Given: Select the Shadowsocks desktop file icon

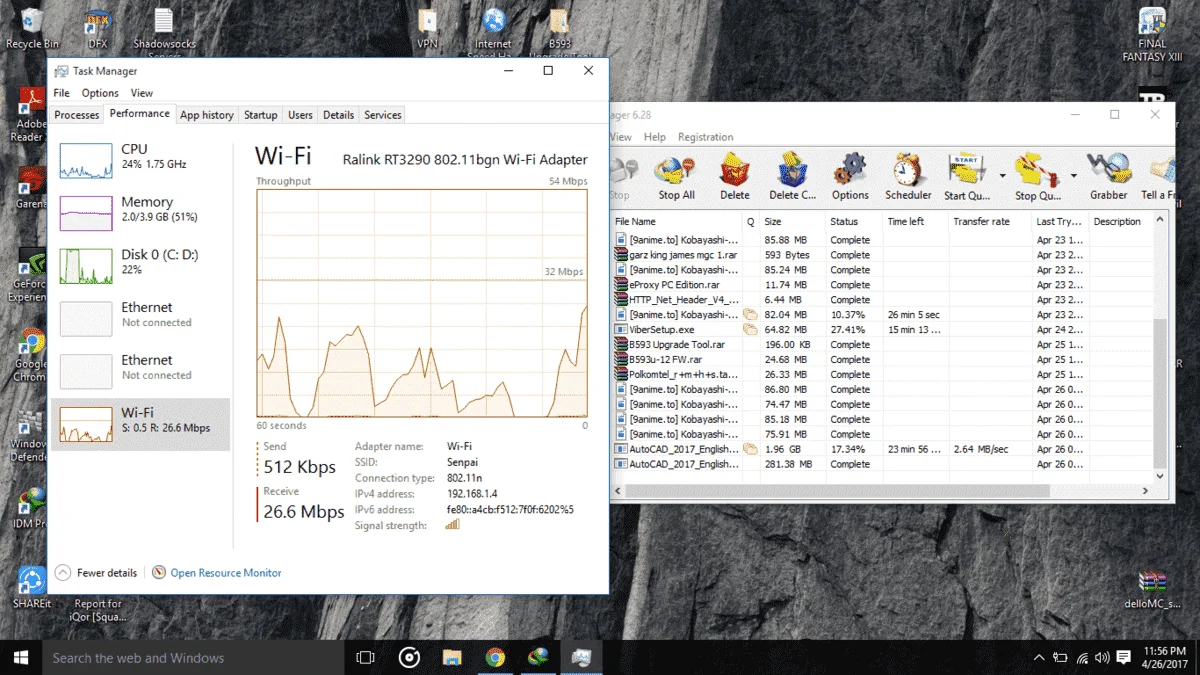Looking at the screenshot, I should [x=165, y=30].
